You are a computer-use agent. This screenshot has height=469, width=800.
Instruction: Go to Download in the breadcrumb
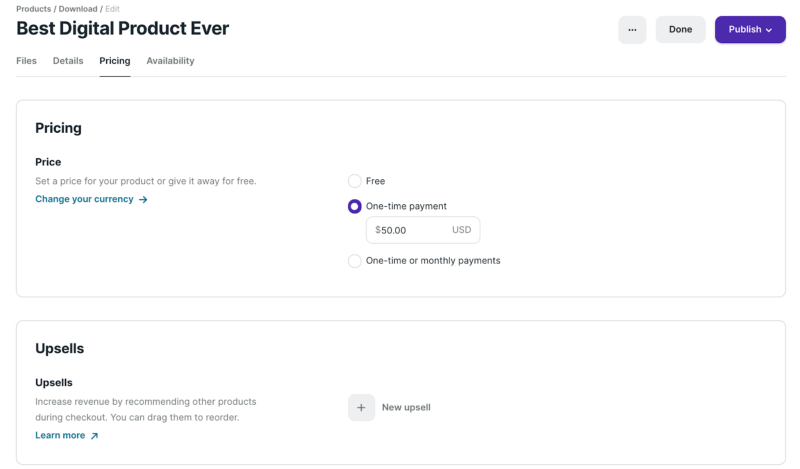[x=78, y=9]
